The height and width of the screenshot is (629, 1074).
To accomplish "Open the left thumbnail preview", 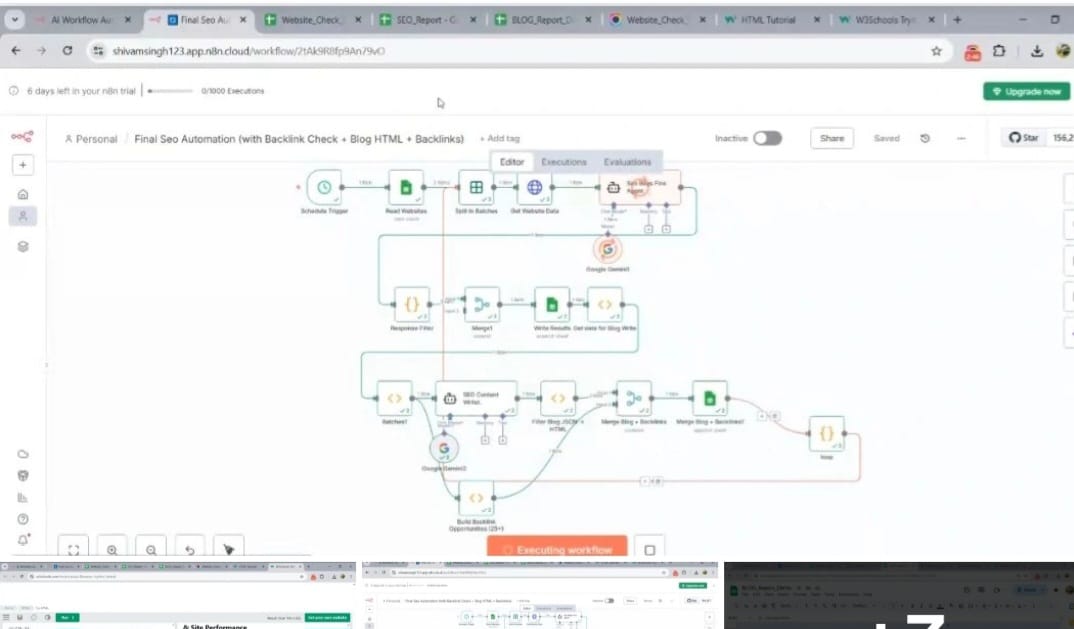I will point(178,595).
